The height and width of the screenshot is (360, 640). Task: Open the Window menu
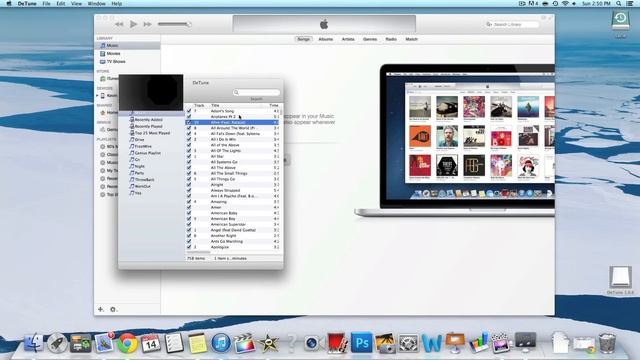point(97,3)
